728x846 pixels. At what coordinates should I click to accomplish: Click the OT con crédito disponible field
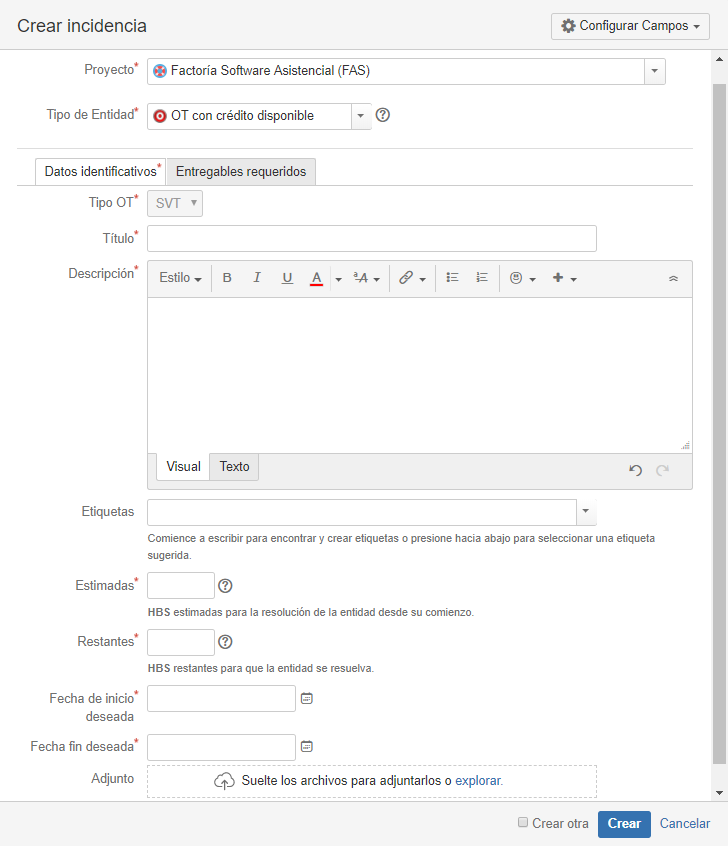tap(249, 116)
